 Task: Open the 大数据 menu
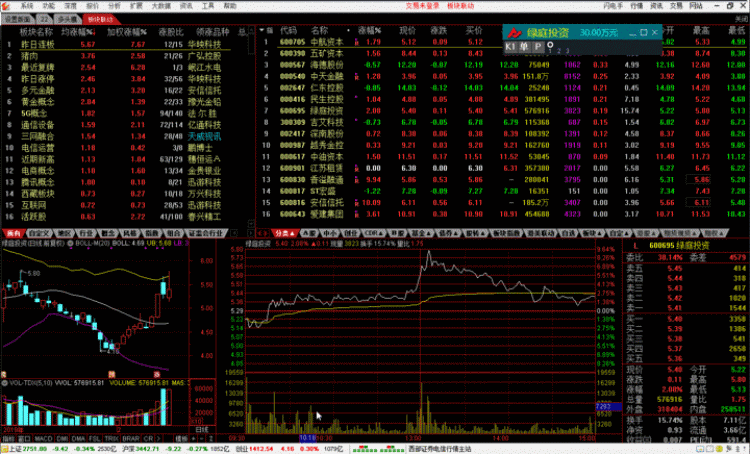pos(161,6)
